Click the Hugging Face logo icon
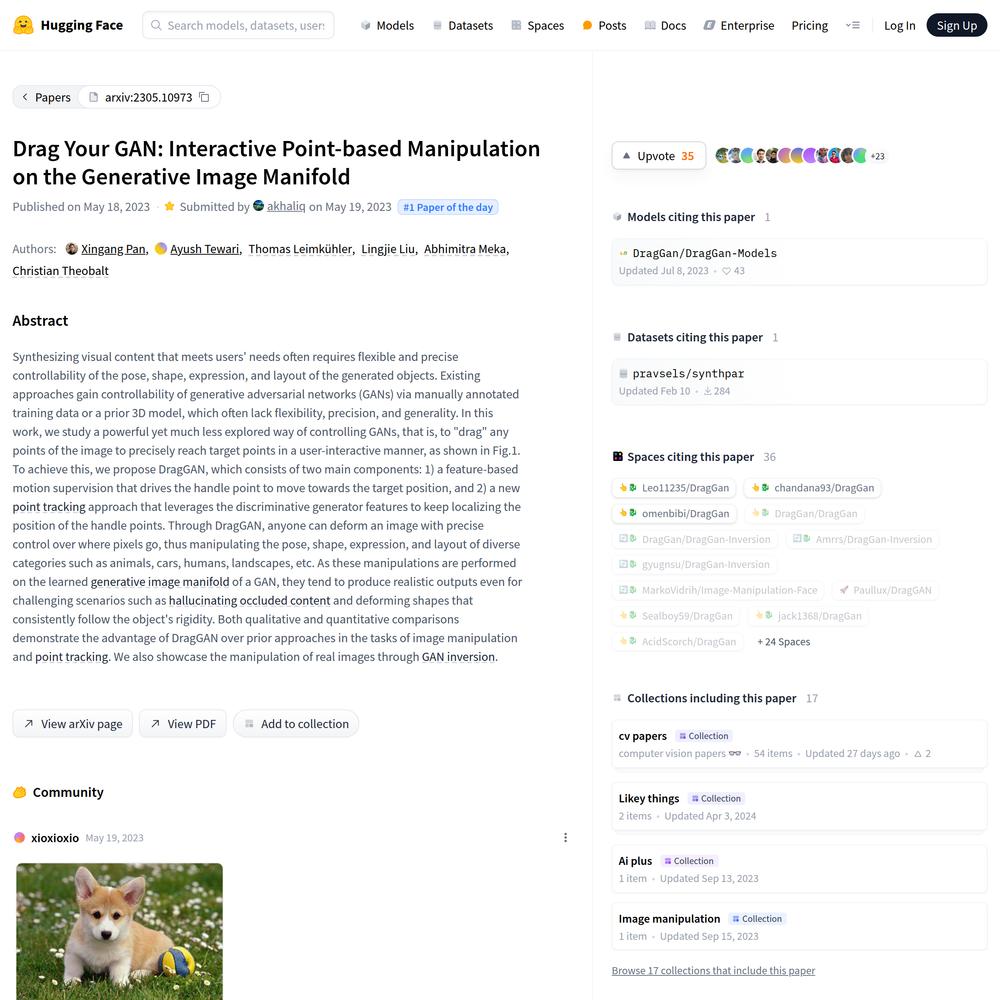Image resolution: width=1000 pixels, height=1000 pixels. [x=24, y=25]
